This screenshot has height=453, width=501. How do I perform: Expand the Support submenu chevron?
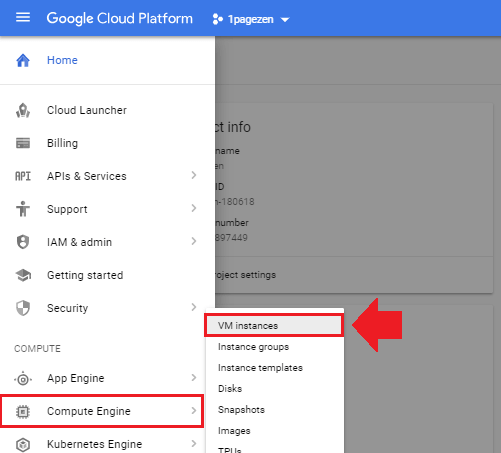(194, 208)
